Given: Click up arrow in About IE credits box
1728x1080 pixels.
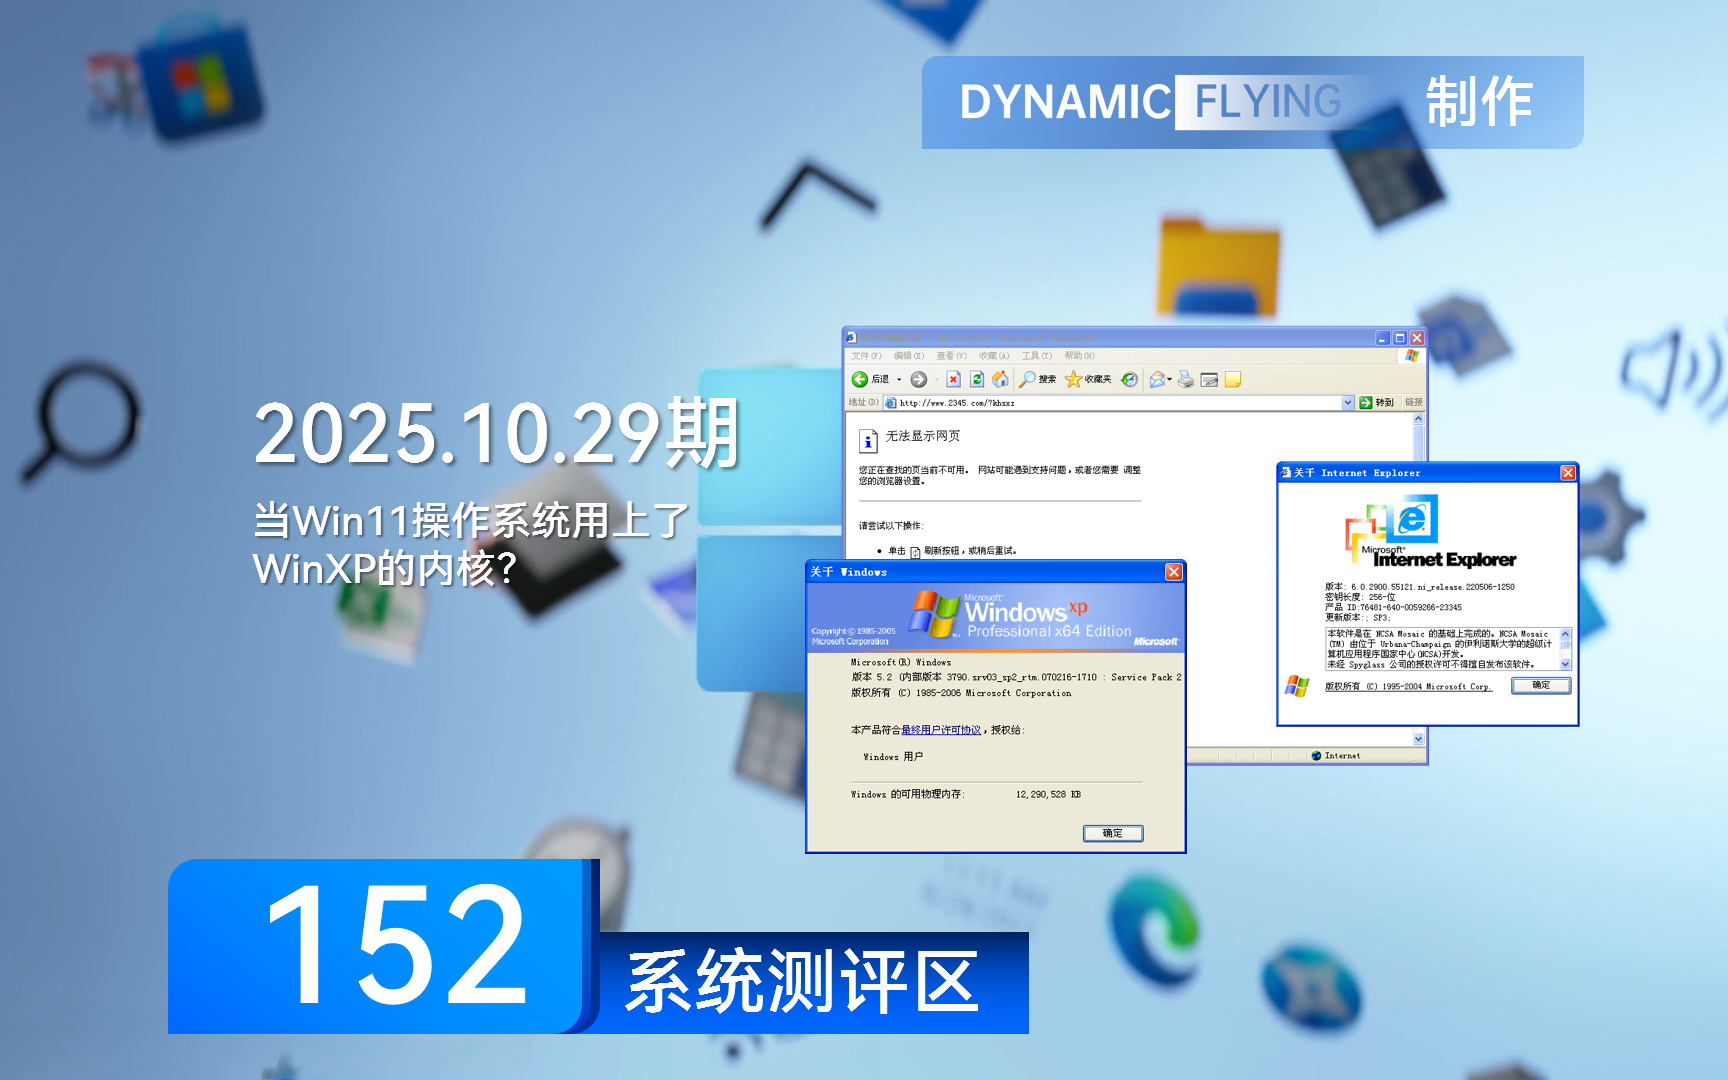Looking at the screenshot, I should coord(1565,633).
